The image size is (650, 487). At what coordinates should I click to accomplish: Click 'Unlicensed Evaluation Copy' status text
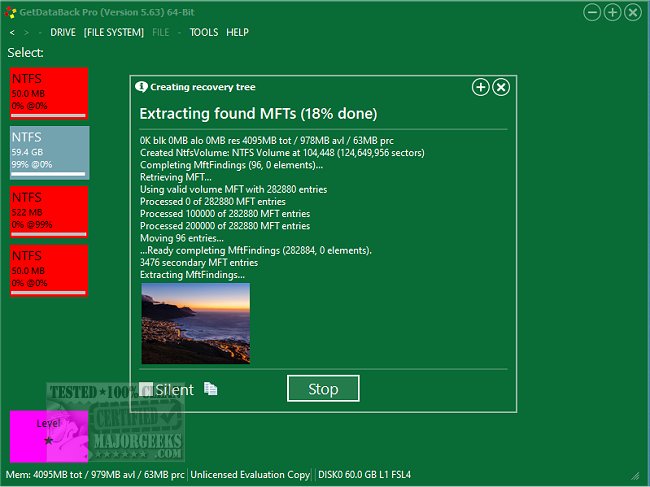tap(250, 475)
